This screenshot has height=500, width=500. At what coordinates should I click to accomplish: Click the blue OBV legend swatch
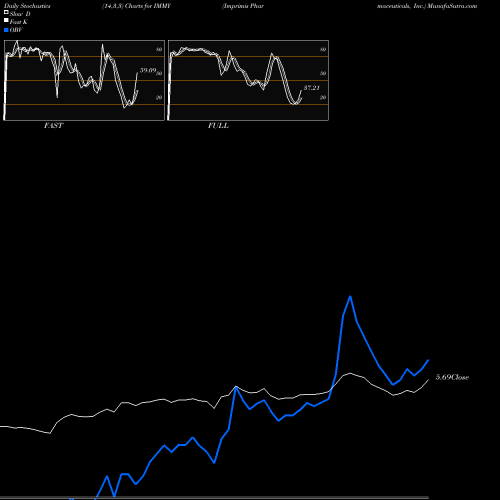click(x=6, y=30)
